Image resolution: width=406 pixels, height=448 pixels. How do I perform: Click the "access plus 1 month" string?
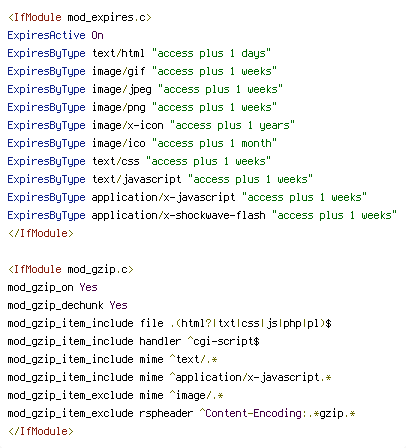click(214, 143)
